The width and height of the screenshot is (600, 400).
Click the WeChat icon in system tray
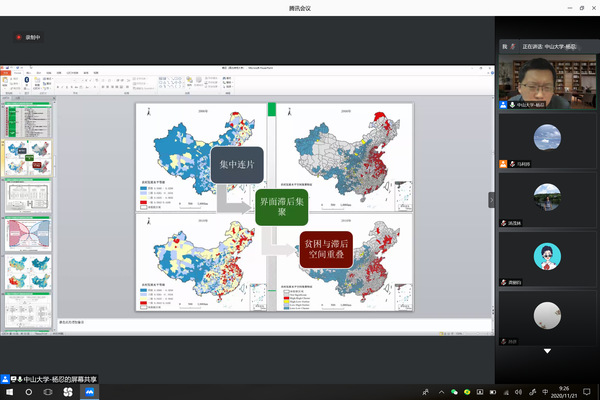tap(453, 392)
